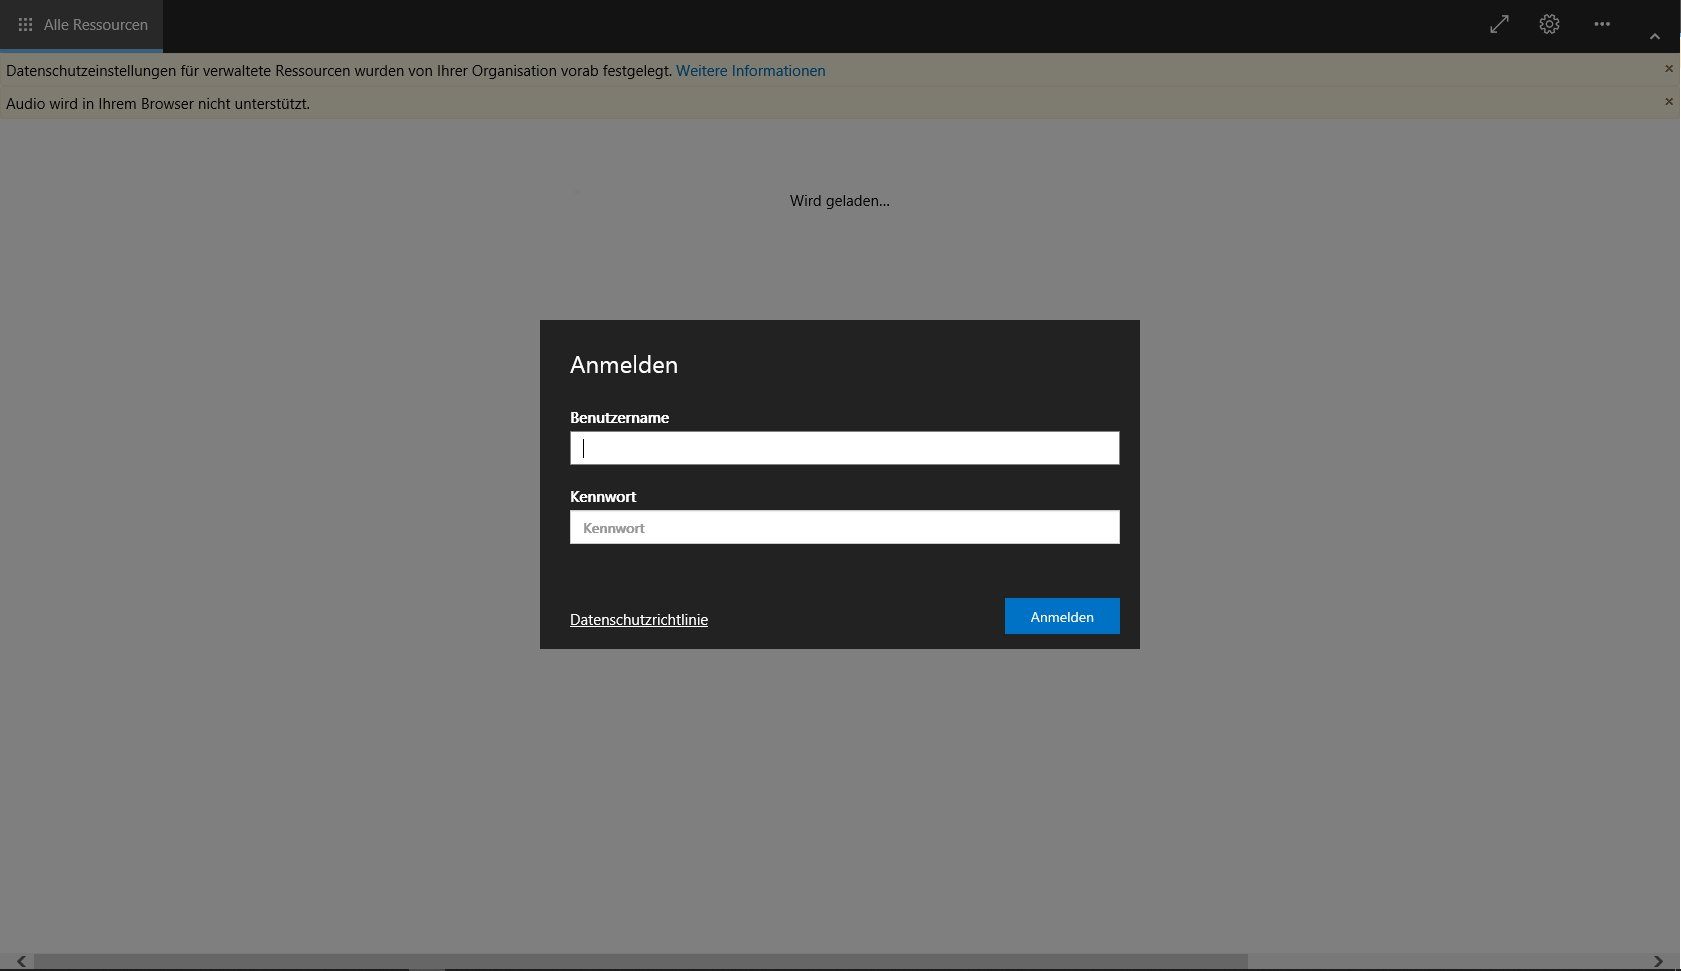
Task: Dismiss the Audio not supported banner
Action: [1668, 102]
